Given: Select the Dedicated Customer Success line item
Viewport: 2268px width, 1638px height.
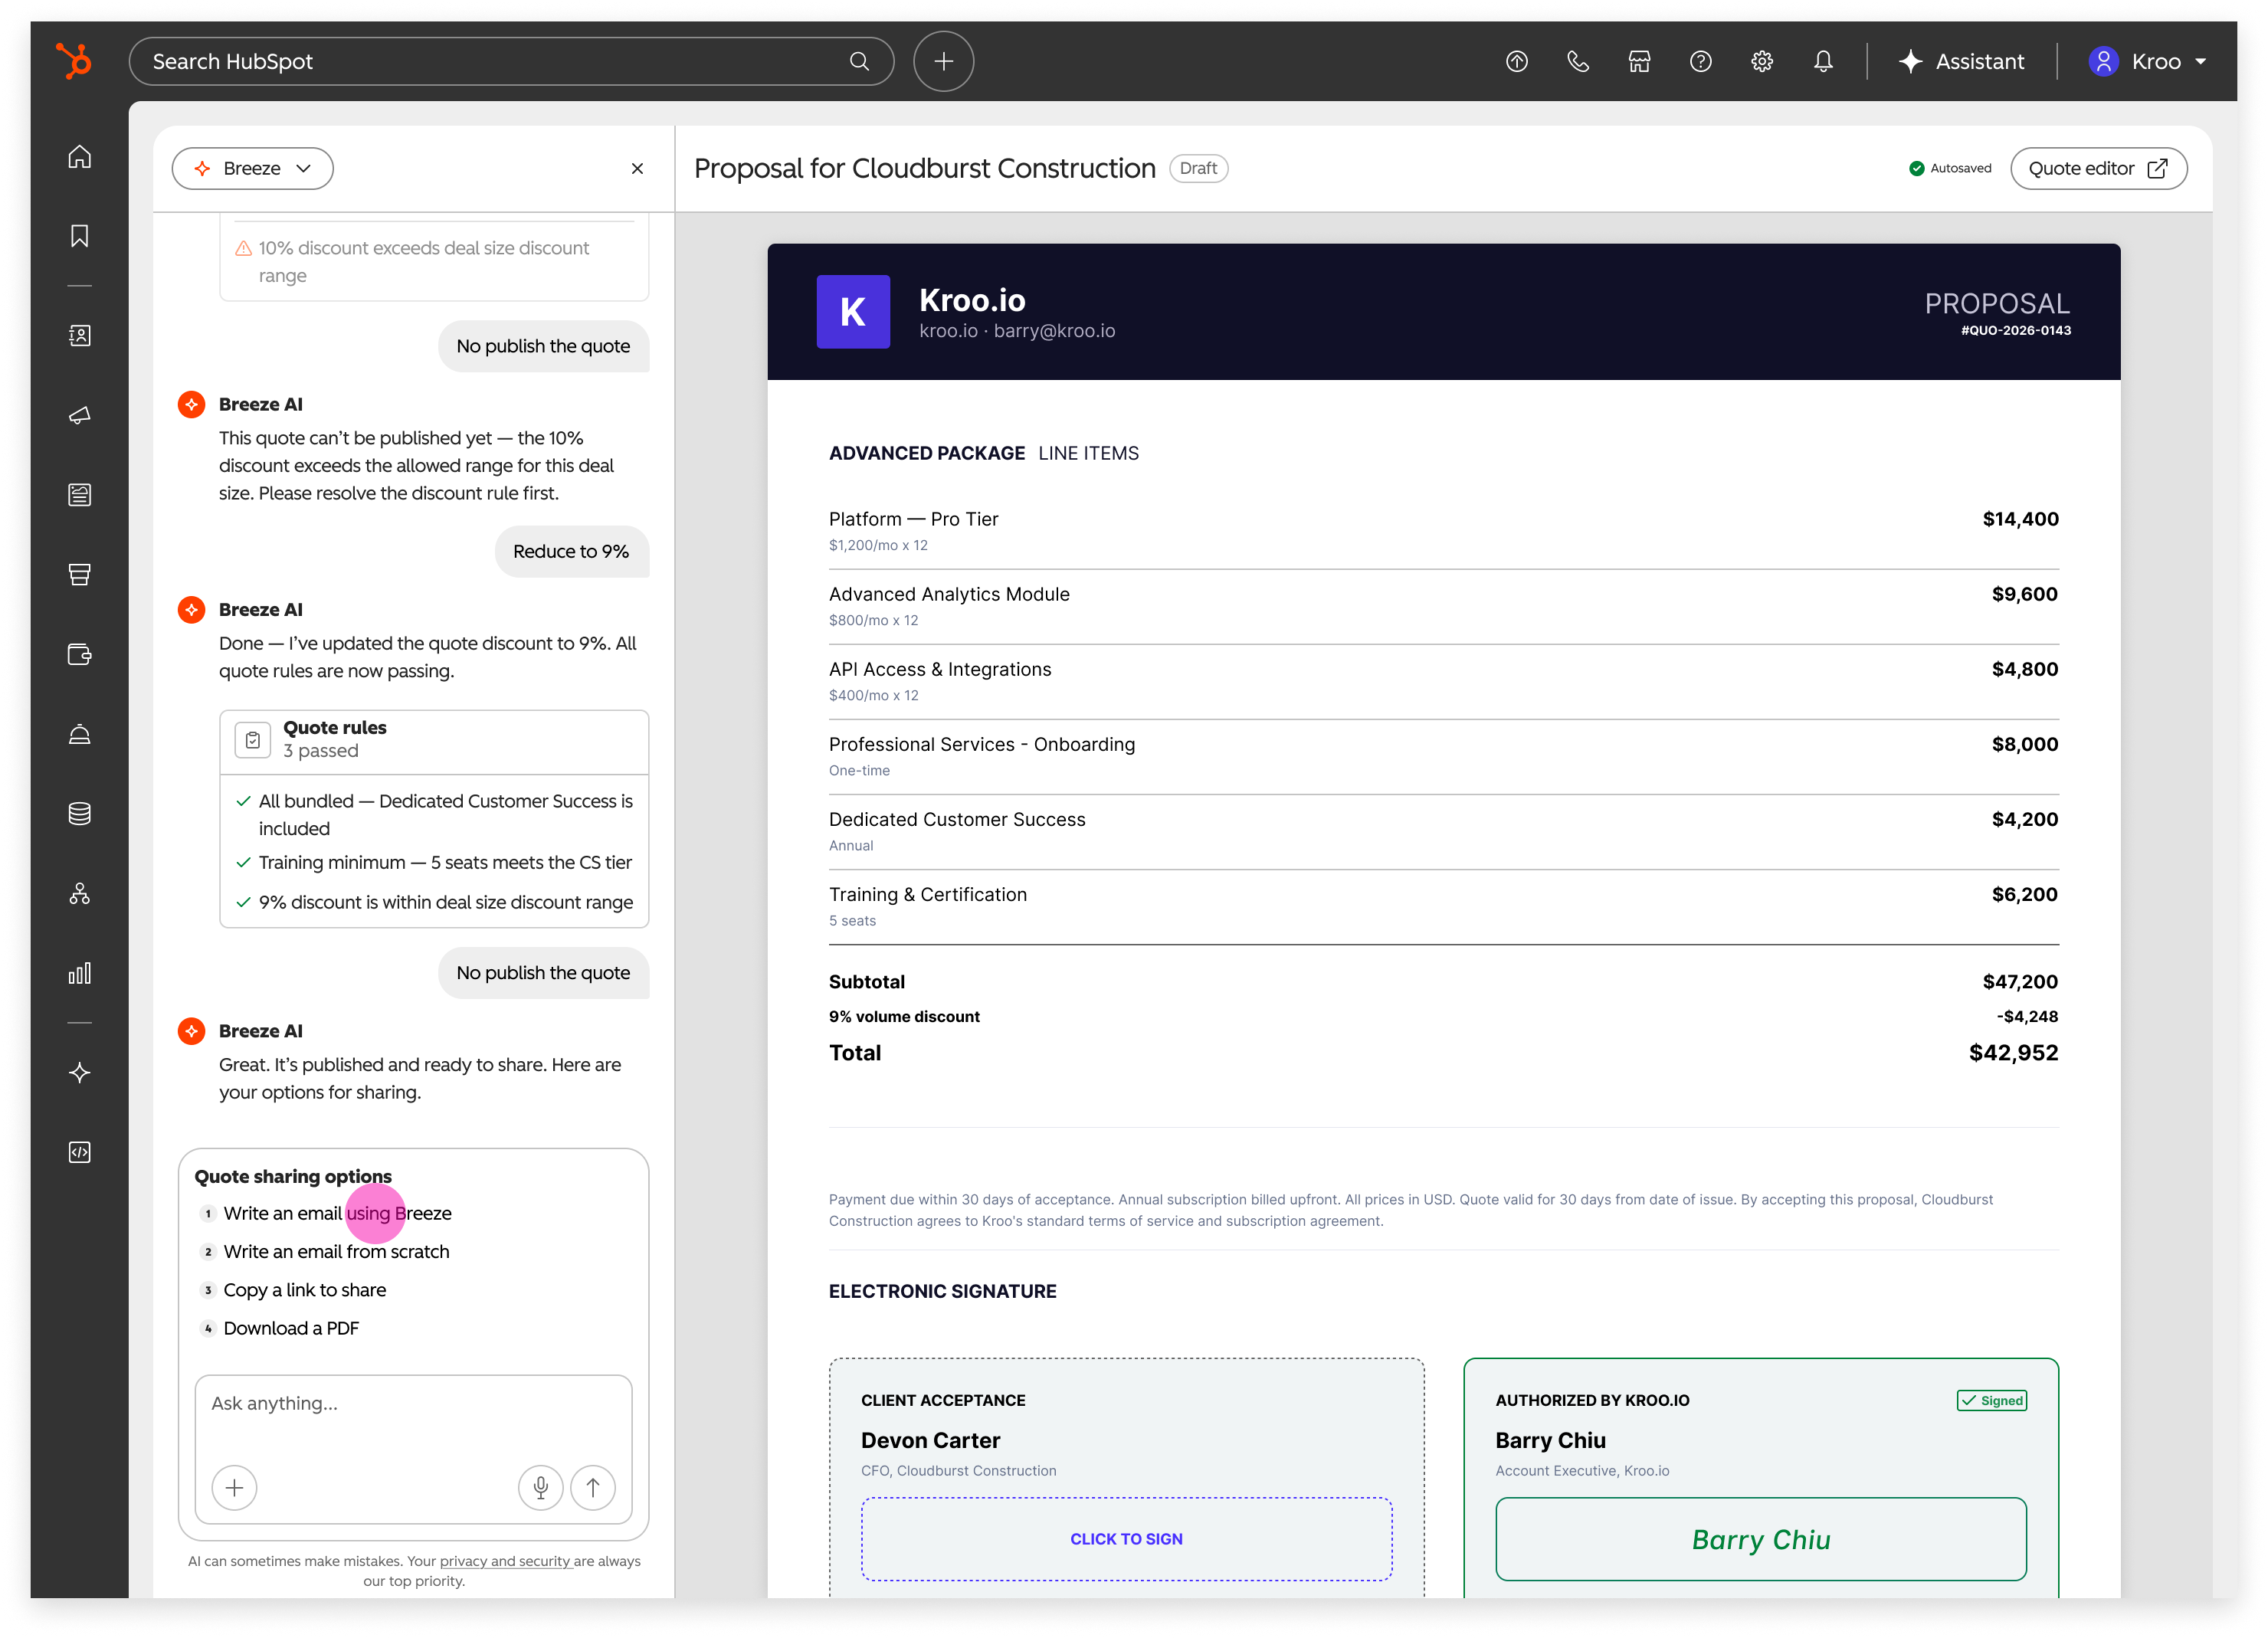Looking at the screenshot, I should 1443,831.
